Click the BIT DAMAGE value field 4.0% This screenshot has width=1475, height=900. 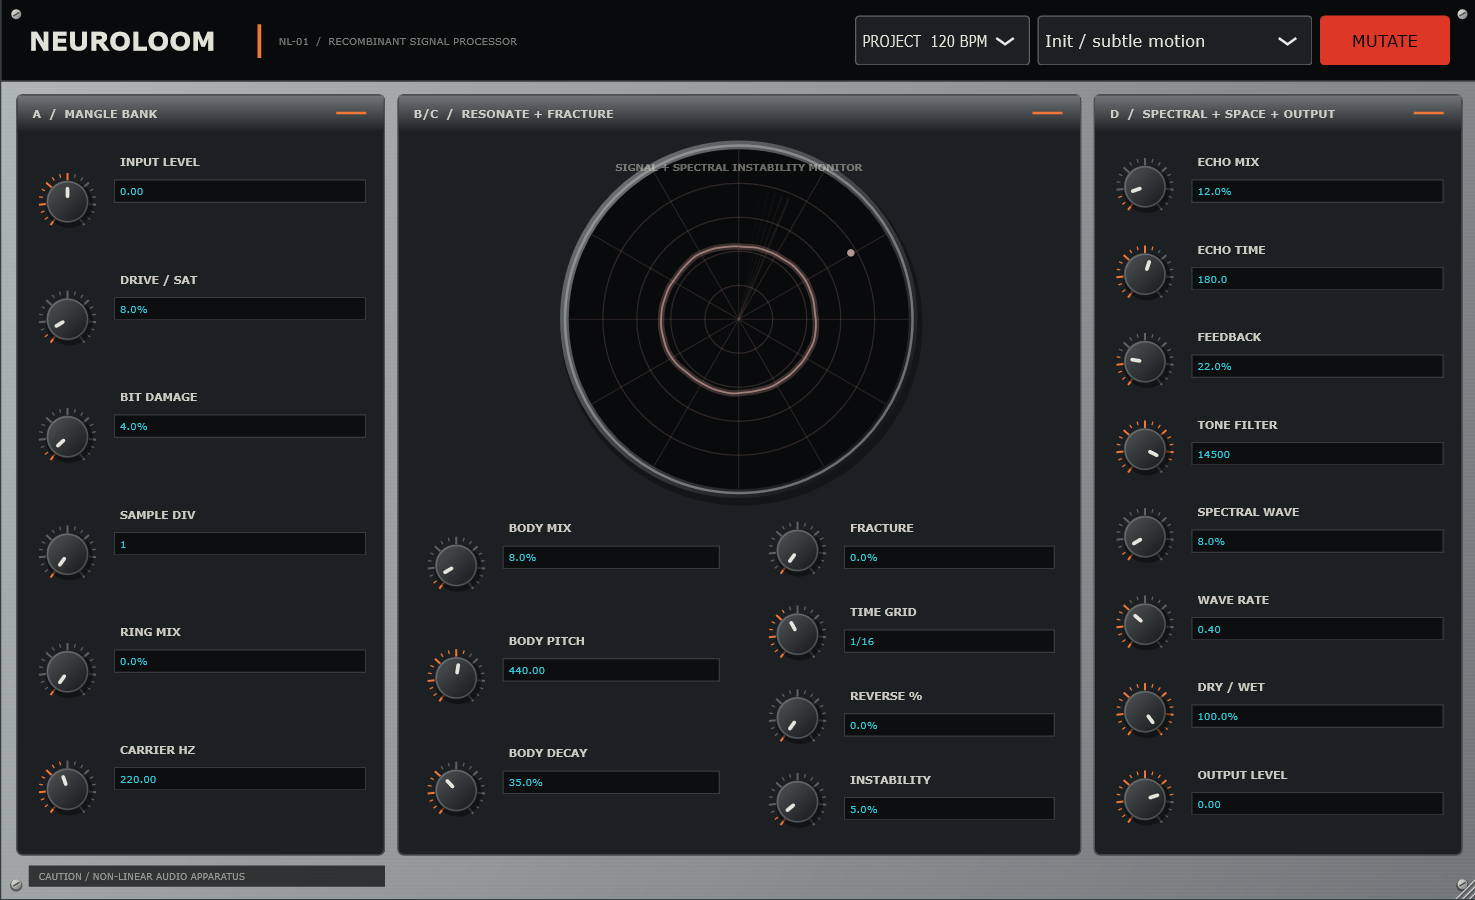click(x=240, y=426)
